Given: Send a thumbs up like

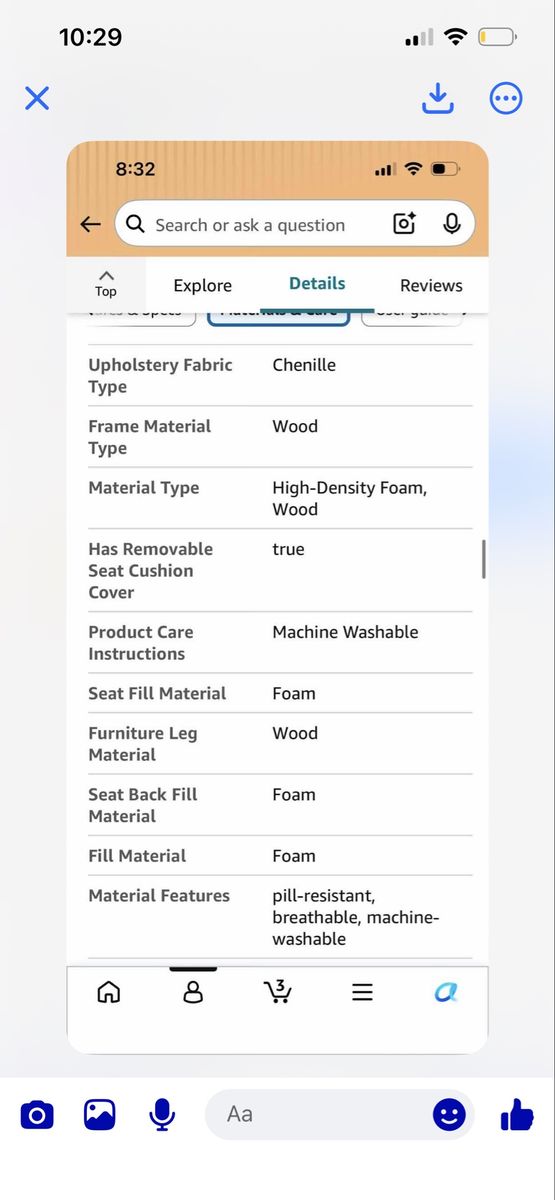Looking at the screenshot, I should click(517, 1113).
